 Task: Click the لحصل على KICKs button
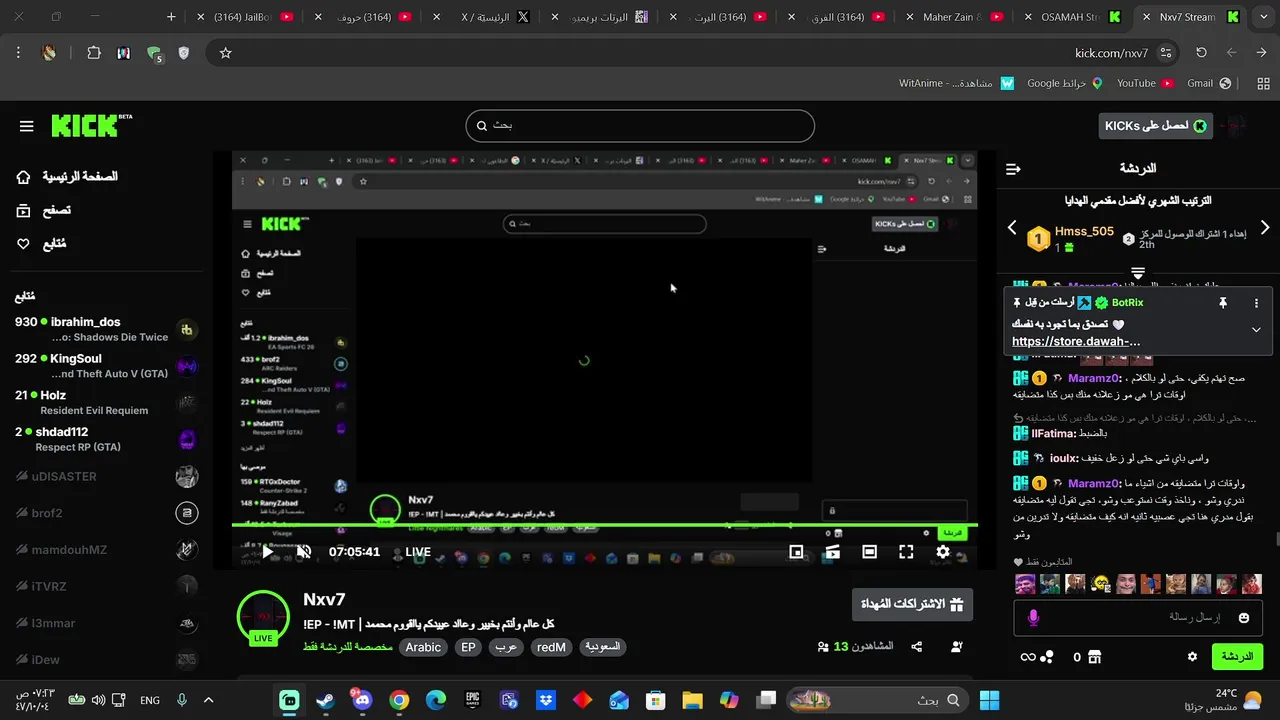point(1155,126)
